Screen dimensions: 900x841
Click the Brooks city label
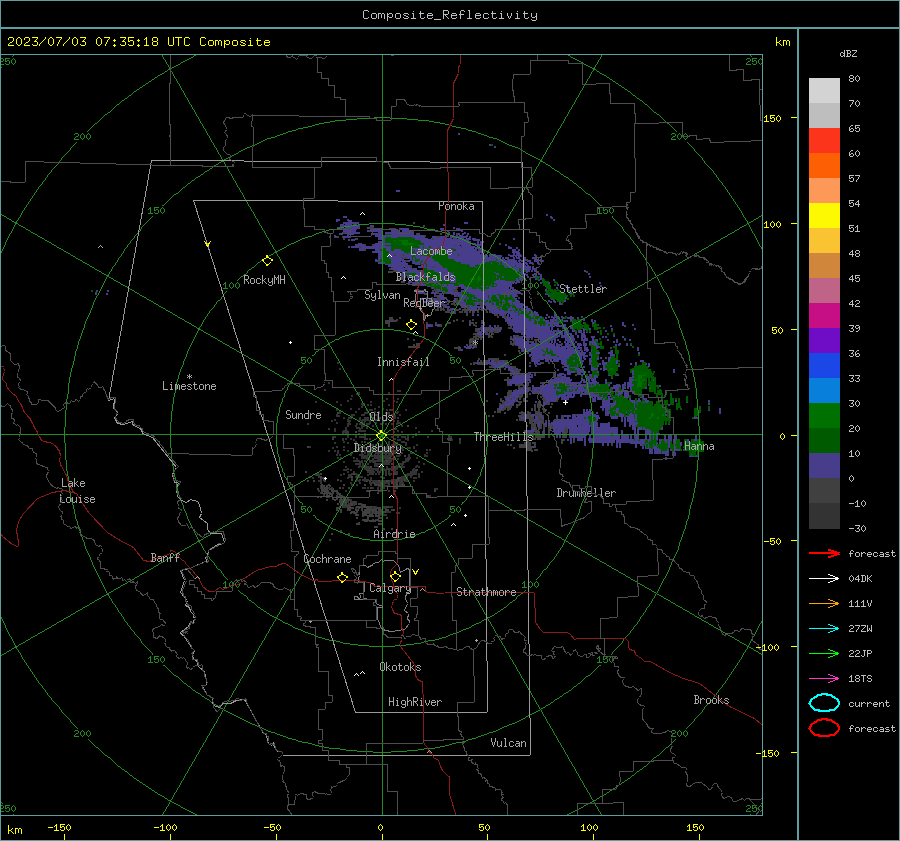click(711, 700)
